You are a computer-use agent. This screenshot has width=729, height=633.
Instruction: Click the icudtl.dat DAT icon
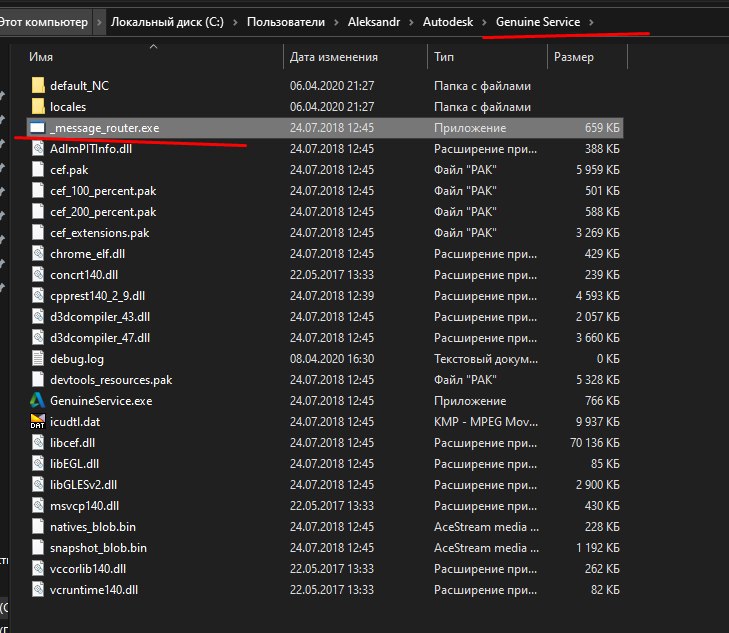[x=38, y=422]
